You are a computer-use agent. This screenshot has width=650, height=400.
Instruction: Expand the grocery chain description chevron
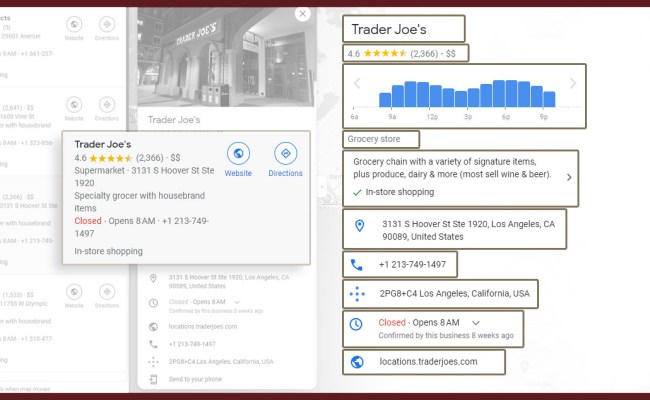pos(569,177)
